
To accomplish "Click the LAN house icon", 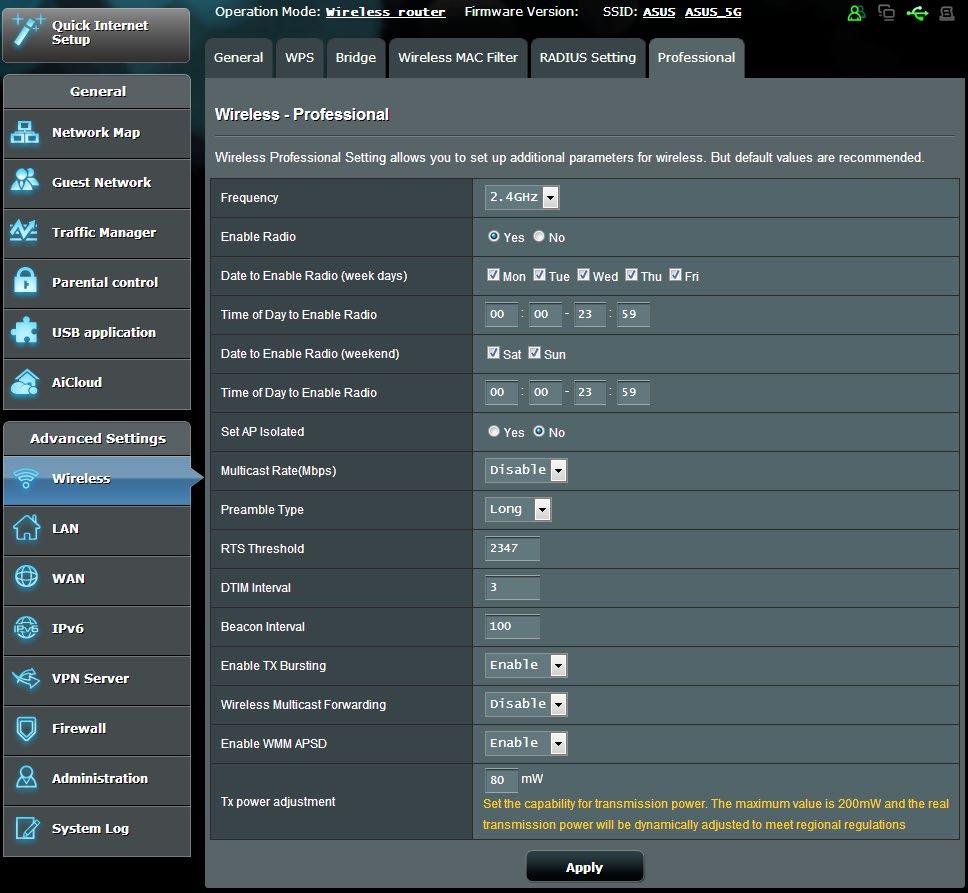I will 27,528.
